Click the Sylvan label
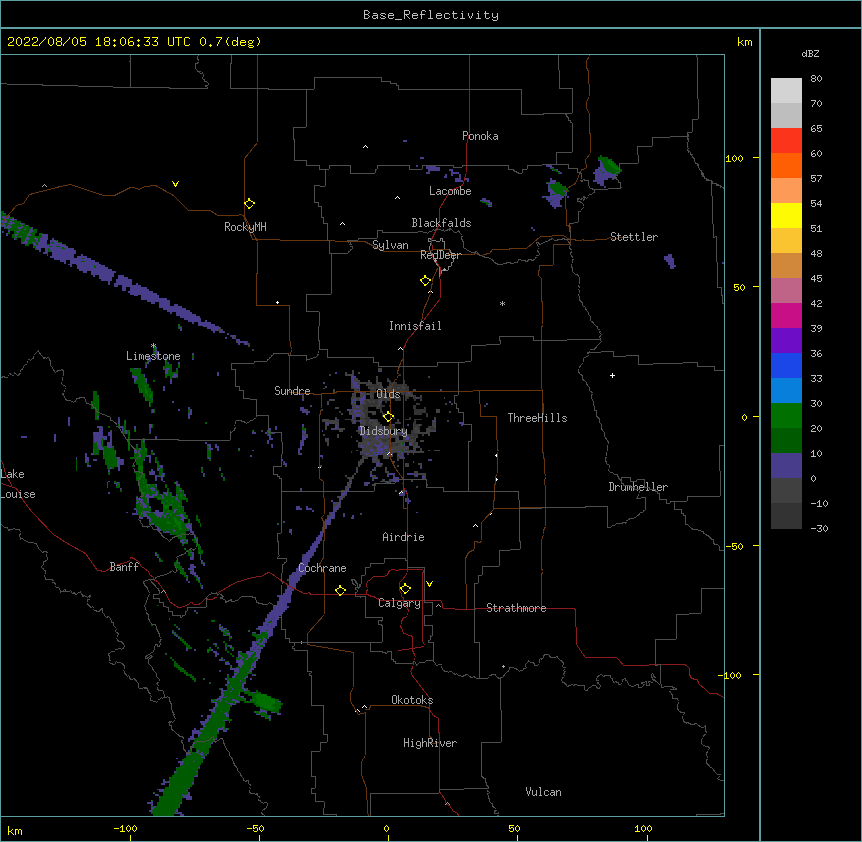Image resolution: width=862 pixels, height=842 pixels. point(390,245)
